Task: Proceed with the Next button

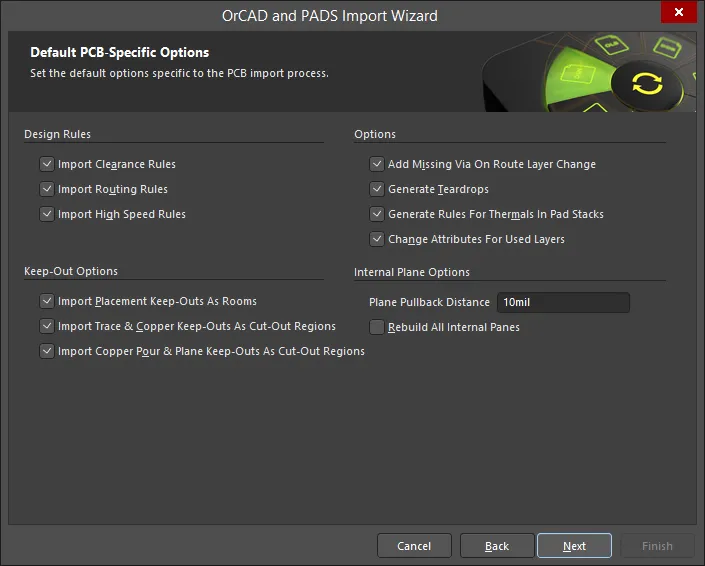Action: [x=574, y=546]
